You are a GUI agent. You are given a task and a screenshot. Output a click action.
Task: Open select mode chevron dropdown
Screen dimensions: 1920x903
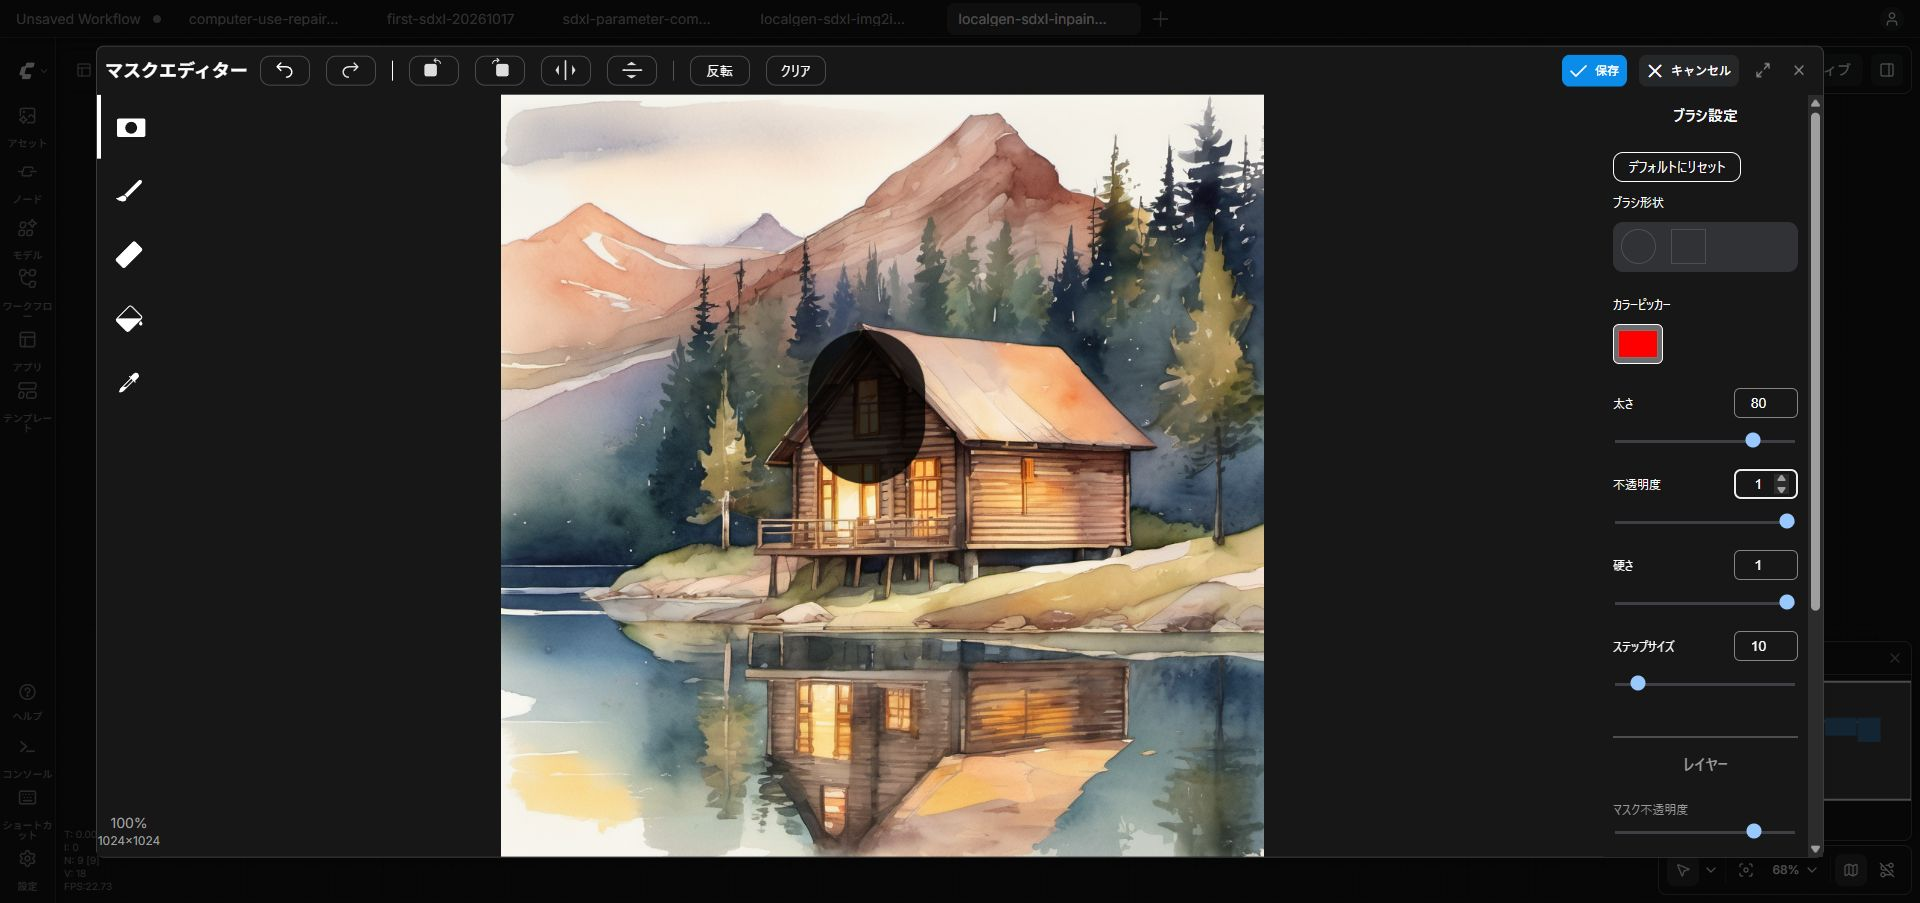coord(1711,870)
